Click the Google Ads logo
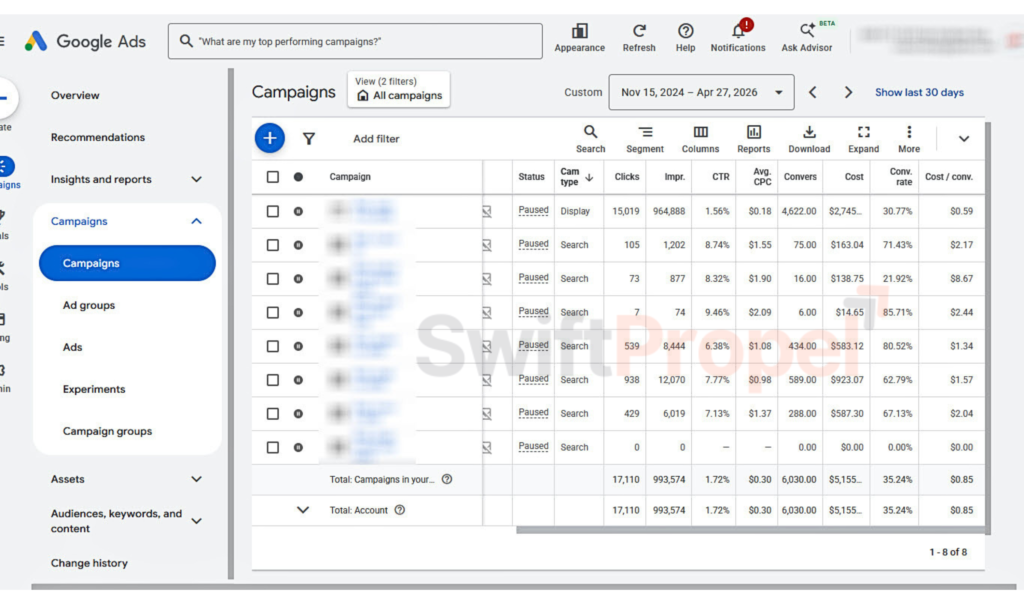 click(x=85, y=41)
